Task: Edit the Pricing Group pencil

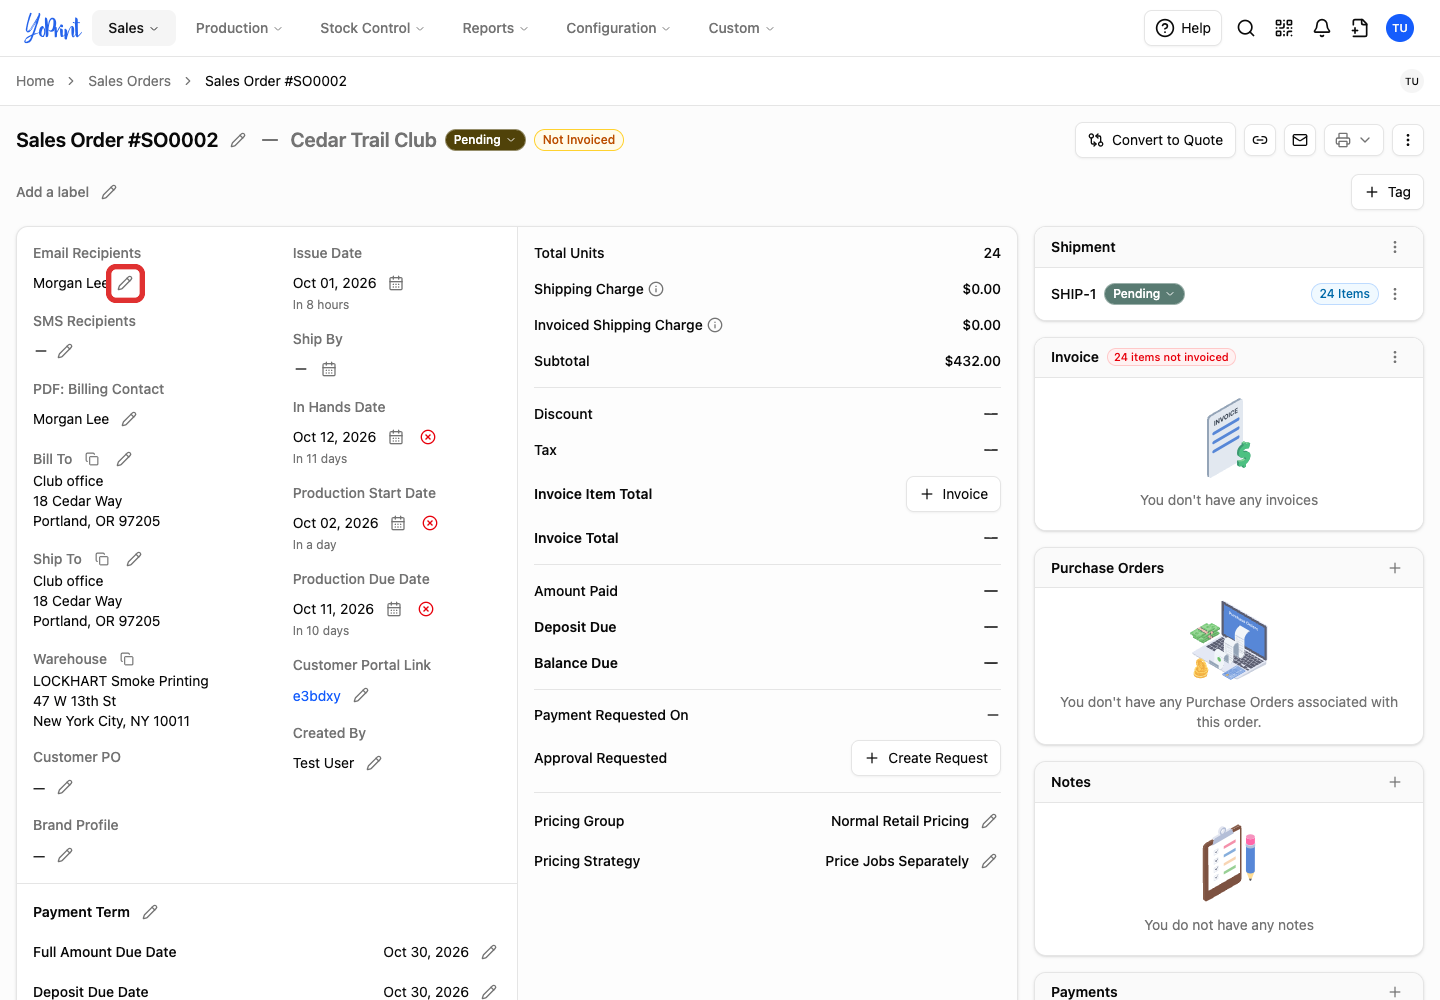Action: pos(989,821)
